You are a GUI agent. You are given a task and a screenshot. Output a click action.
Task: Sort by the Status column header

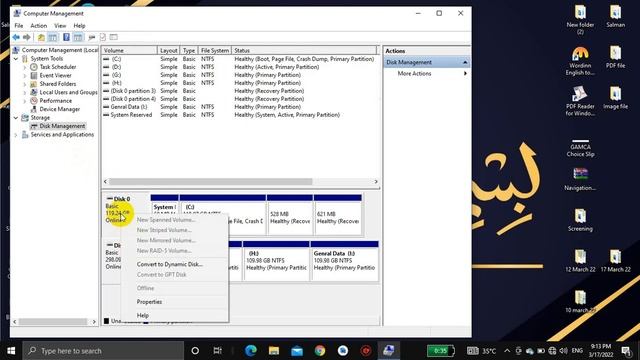(x=304, y=51)
